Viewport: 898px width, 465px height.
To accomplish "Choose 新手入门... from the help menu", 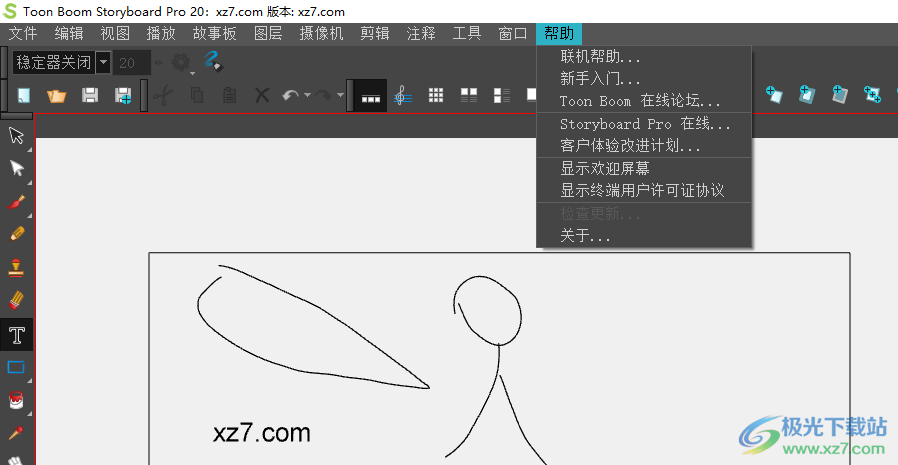I will [x=644, y=79].
